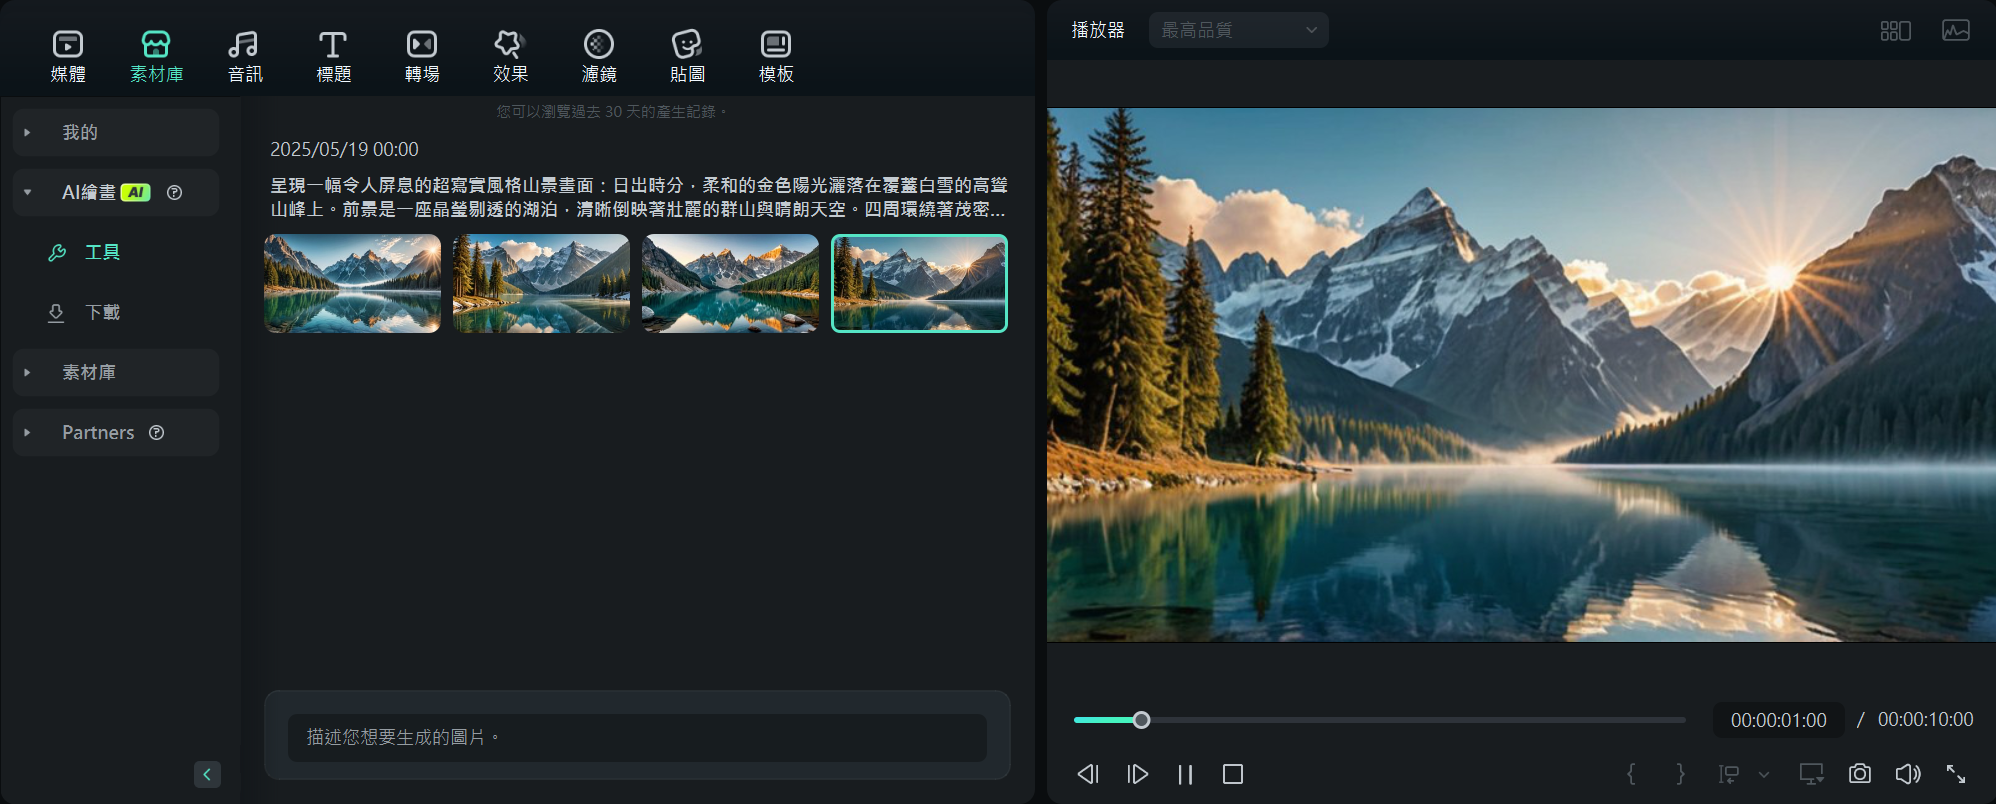Screen dimensions: 1996x804
Task: Take a snapshot with the camera icon
Action: (1860, 774)
